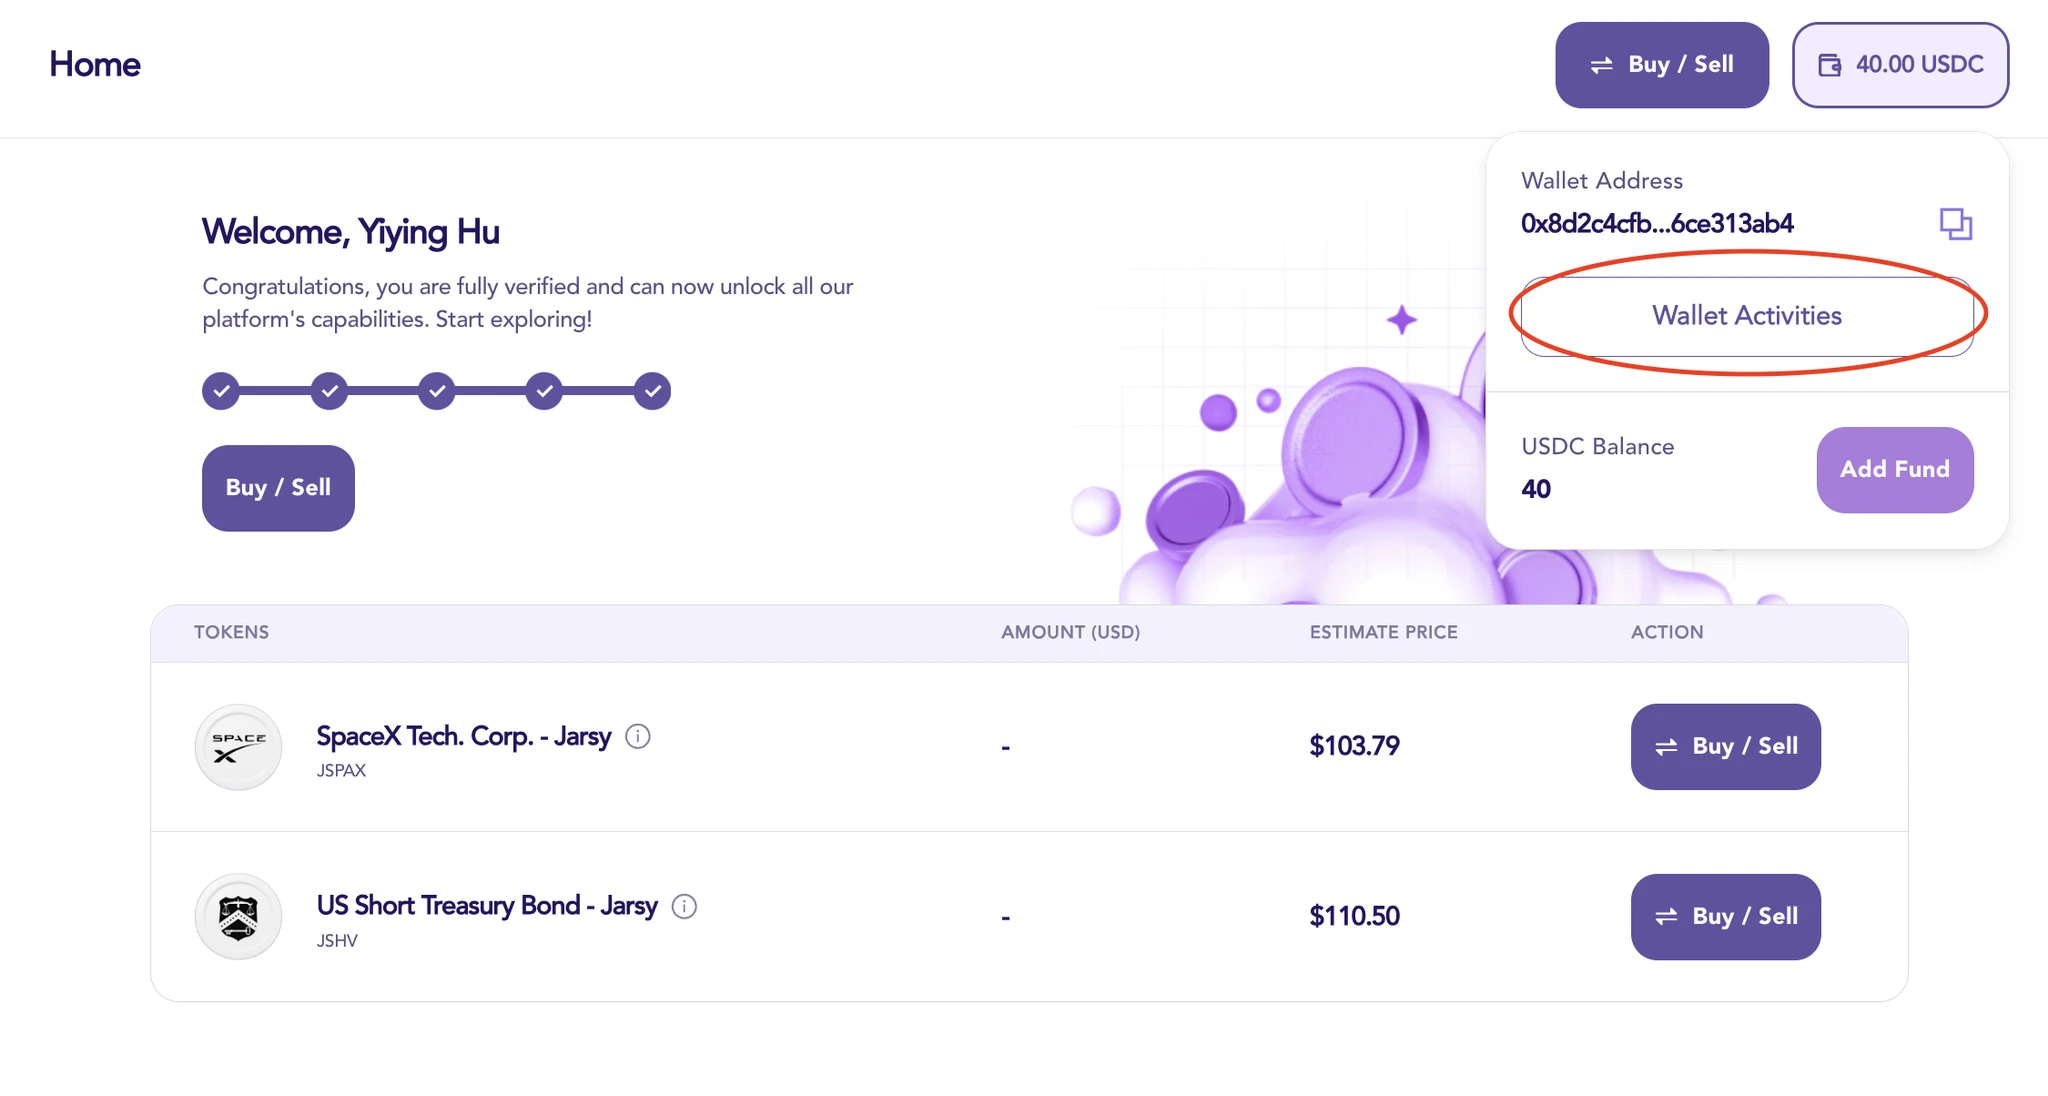Click the ESTIMATE PRICE column header
Viewport: 2048px width, 1096px height.
click(1383, 633)
